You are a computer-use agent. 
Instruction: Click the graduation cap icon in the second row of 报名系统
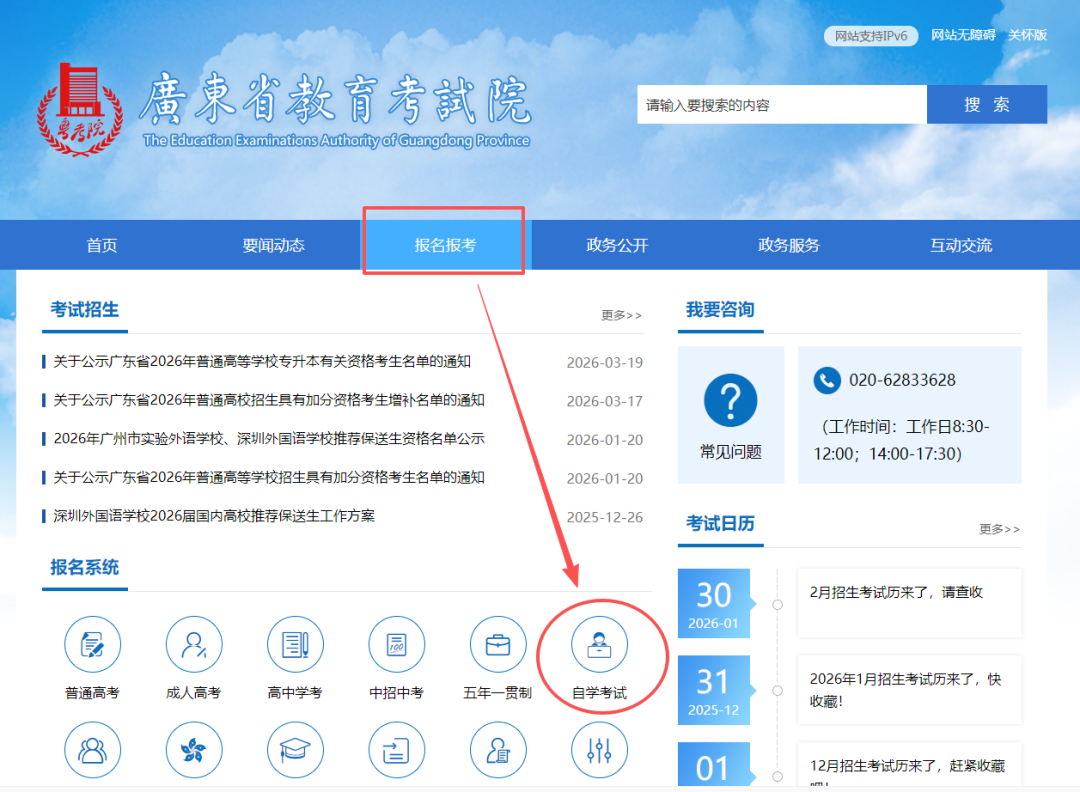[295, 750]
